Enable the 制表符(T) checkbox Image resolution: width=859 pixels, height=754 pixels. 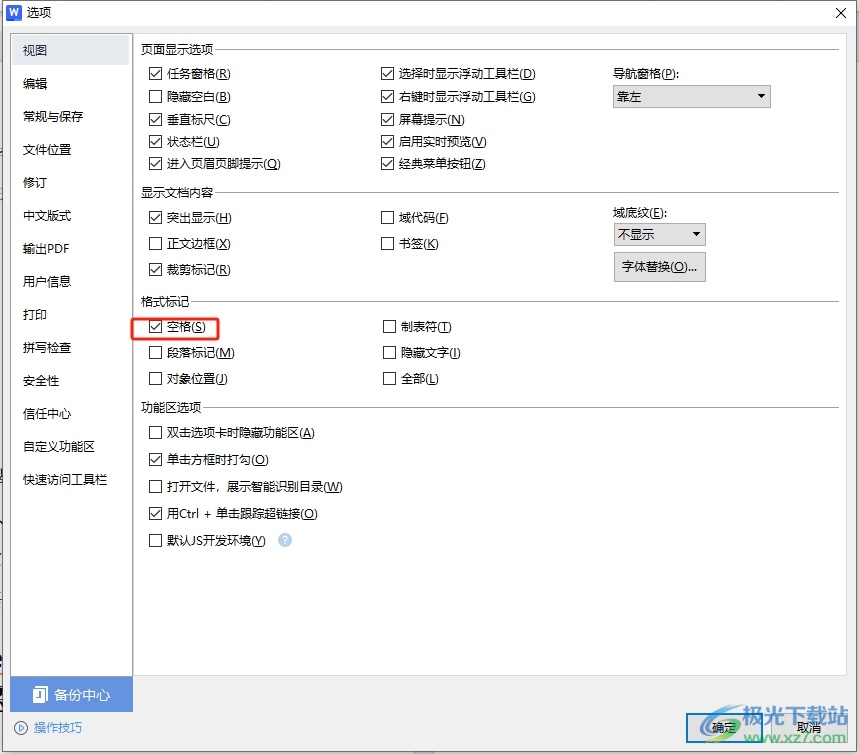[390, 327]
